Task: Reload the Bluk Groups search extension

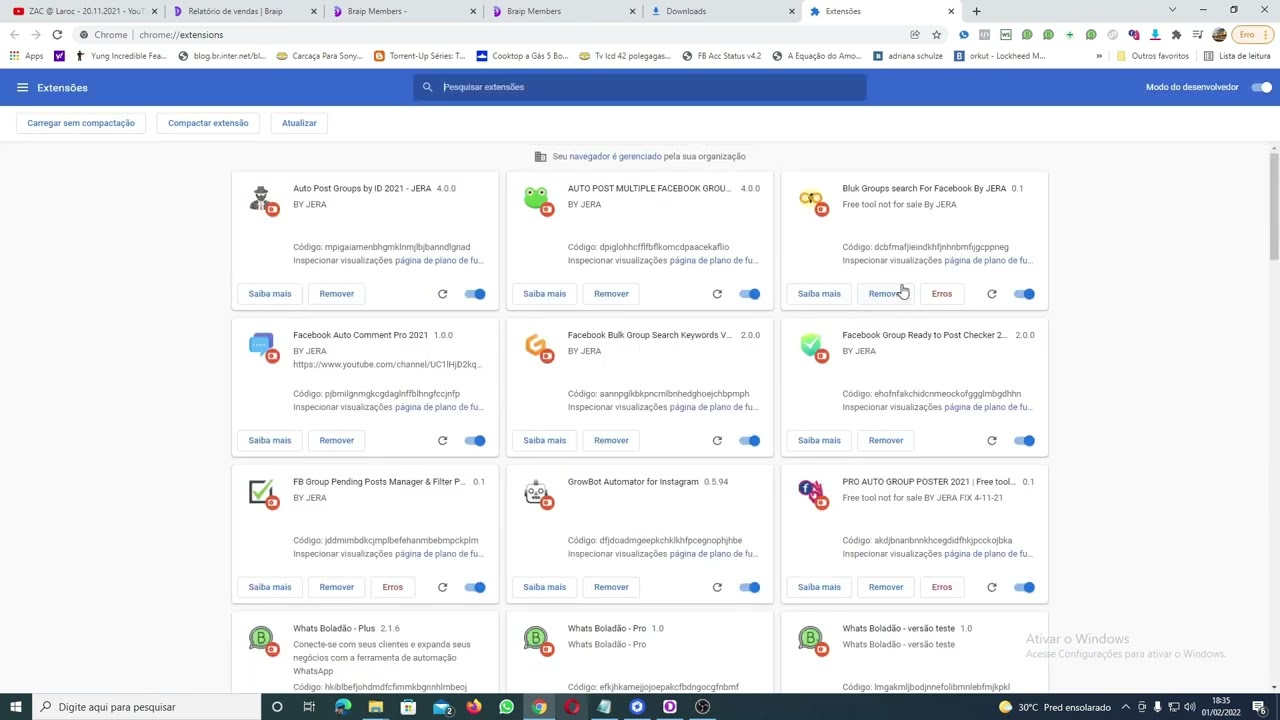Action: click(x=991, y=294)
